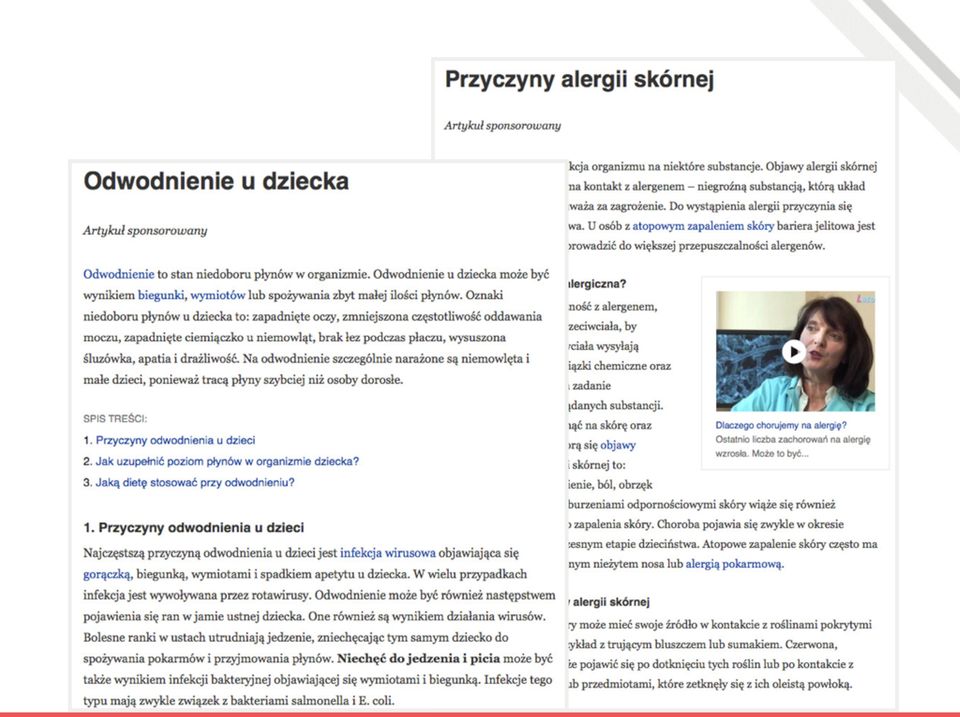This screenshot has width=960, height=717.
Task: Open the 'Odwodnienie' link in first paragraph
Action: point(119,274)
